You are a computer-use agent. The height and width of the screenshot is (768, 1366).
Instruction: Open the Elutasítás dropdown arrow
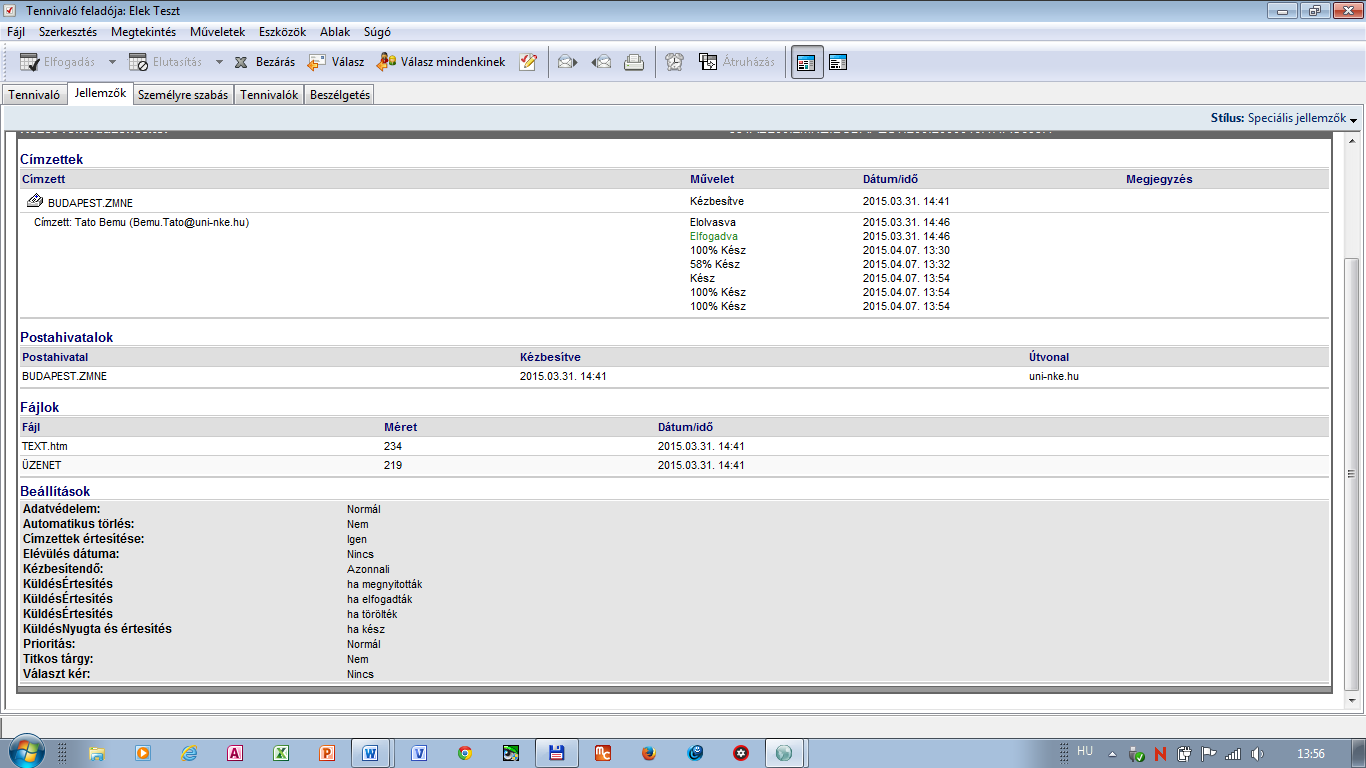click(x=220, y=62)
